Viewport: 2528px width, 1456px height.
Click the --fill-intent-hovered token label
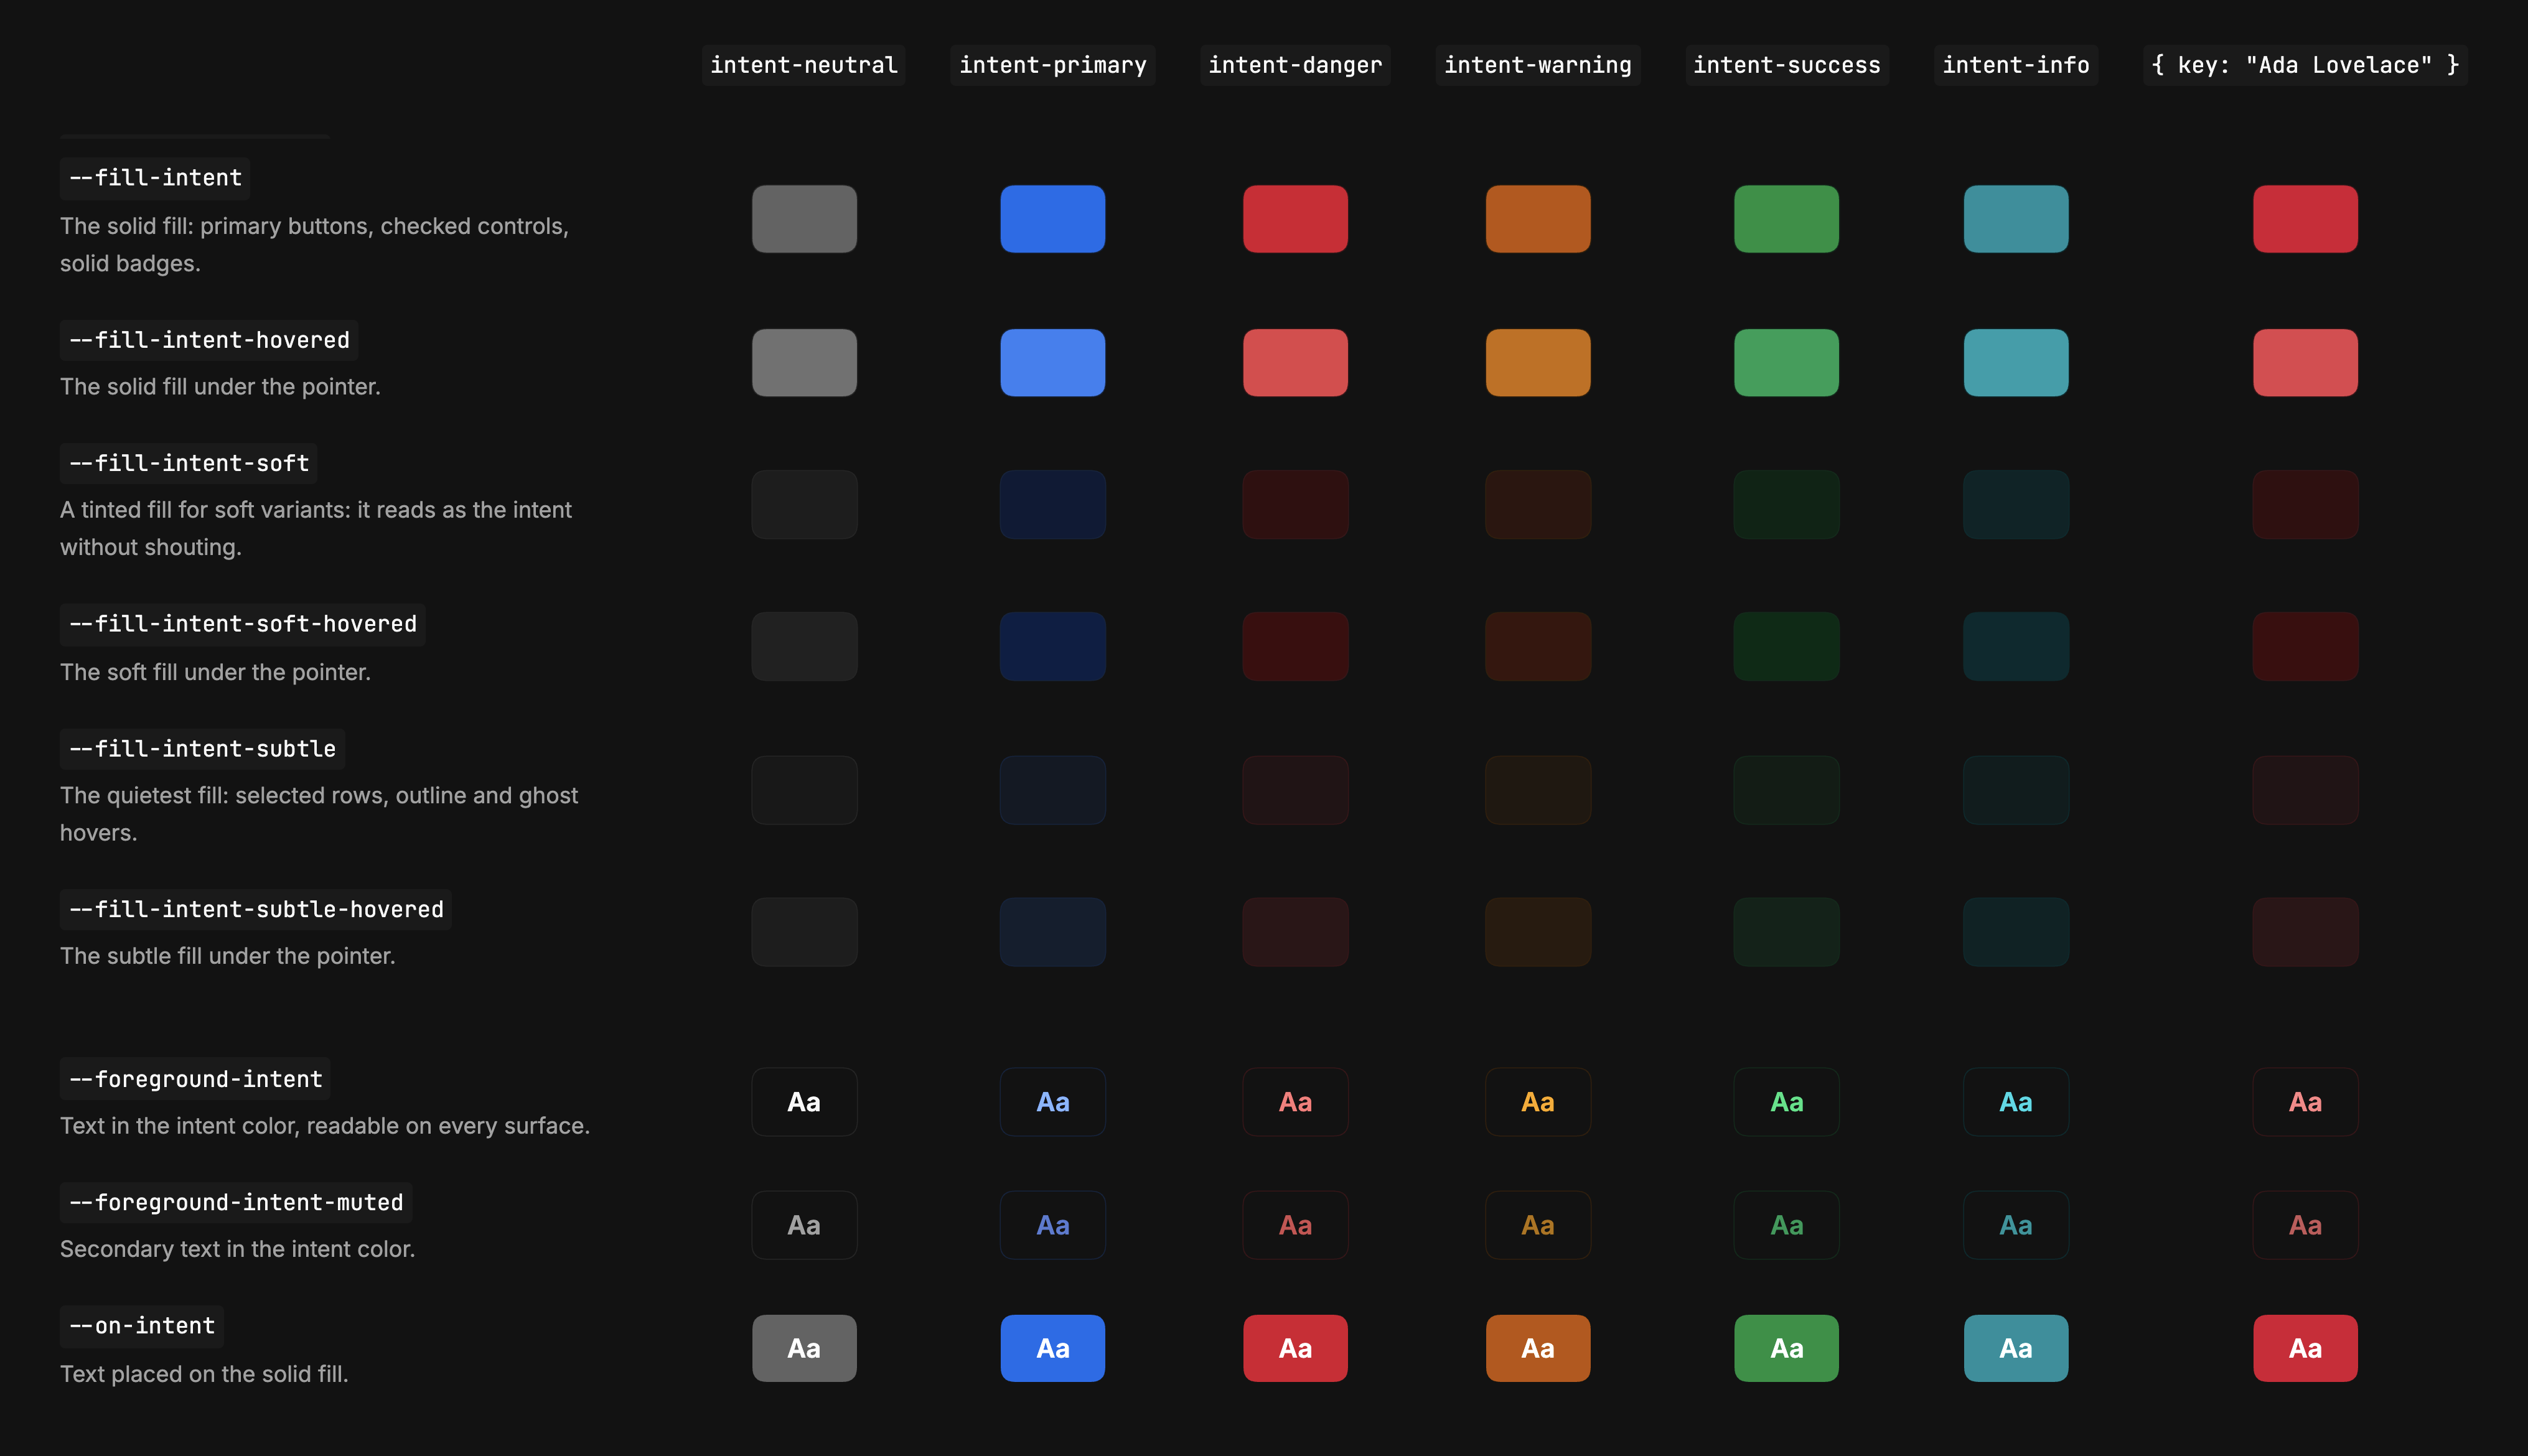pos(209,340)
